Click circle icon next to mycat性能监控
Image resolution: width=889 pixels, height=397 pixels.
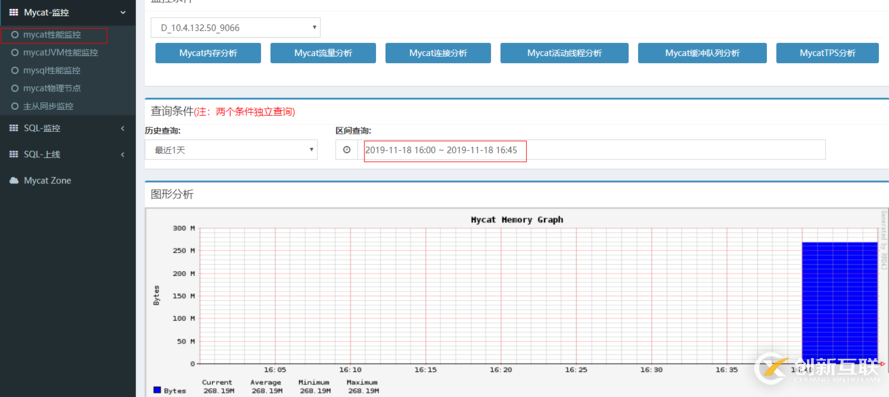click(x=15, y=35)
